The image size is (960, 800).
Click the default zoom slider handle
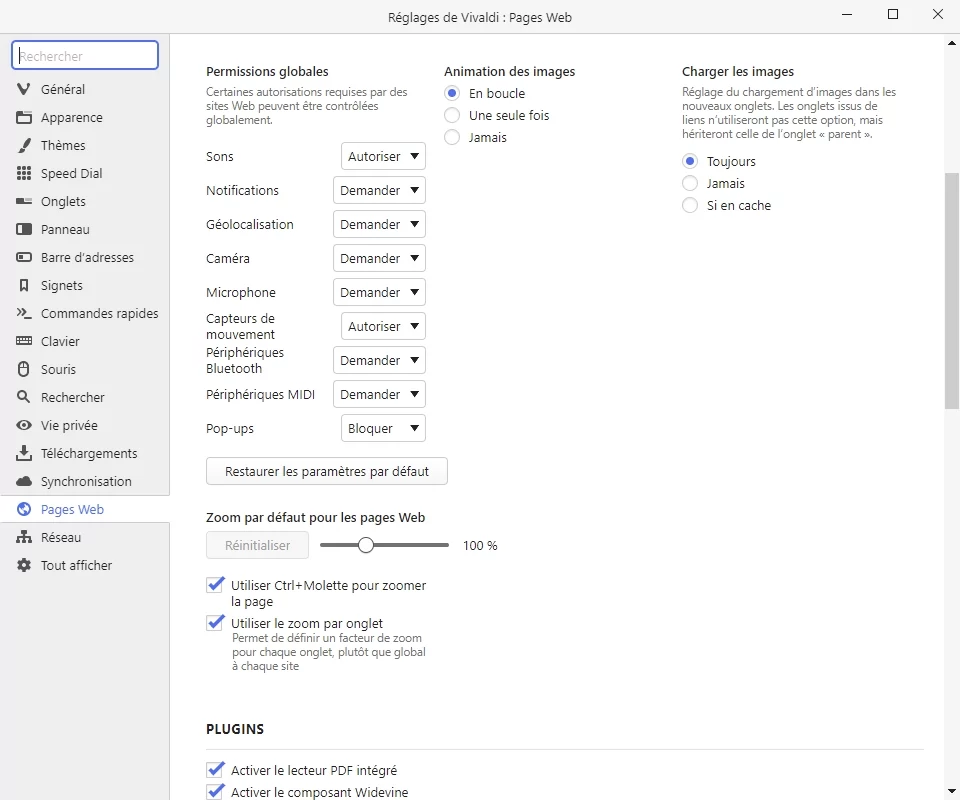click(366, 545)
